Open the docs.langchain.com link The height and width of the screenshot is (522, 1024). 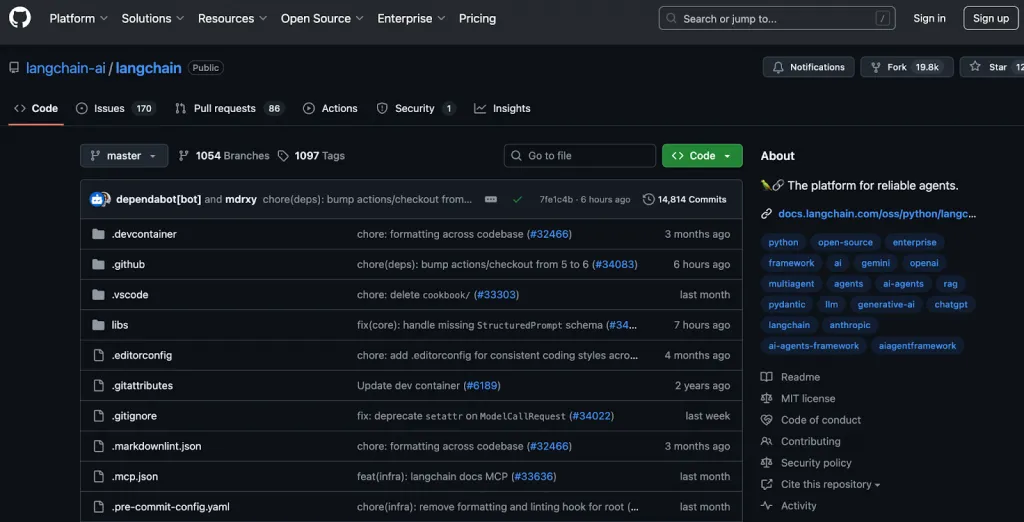[876, 214]
